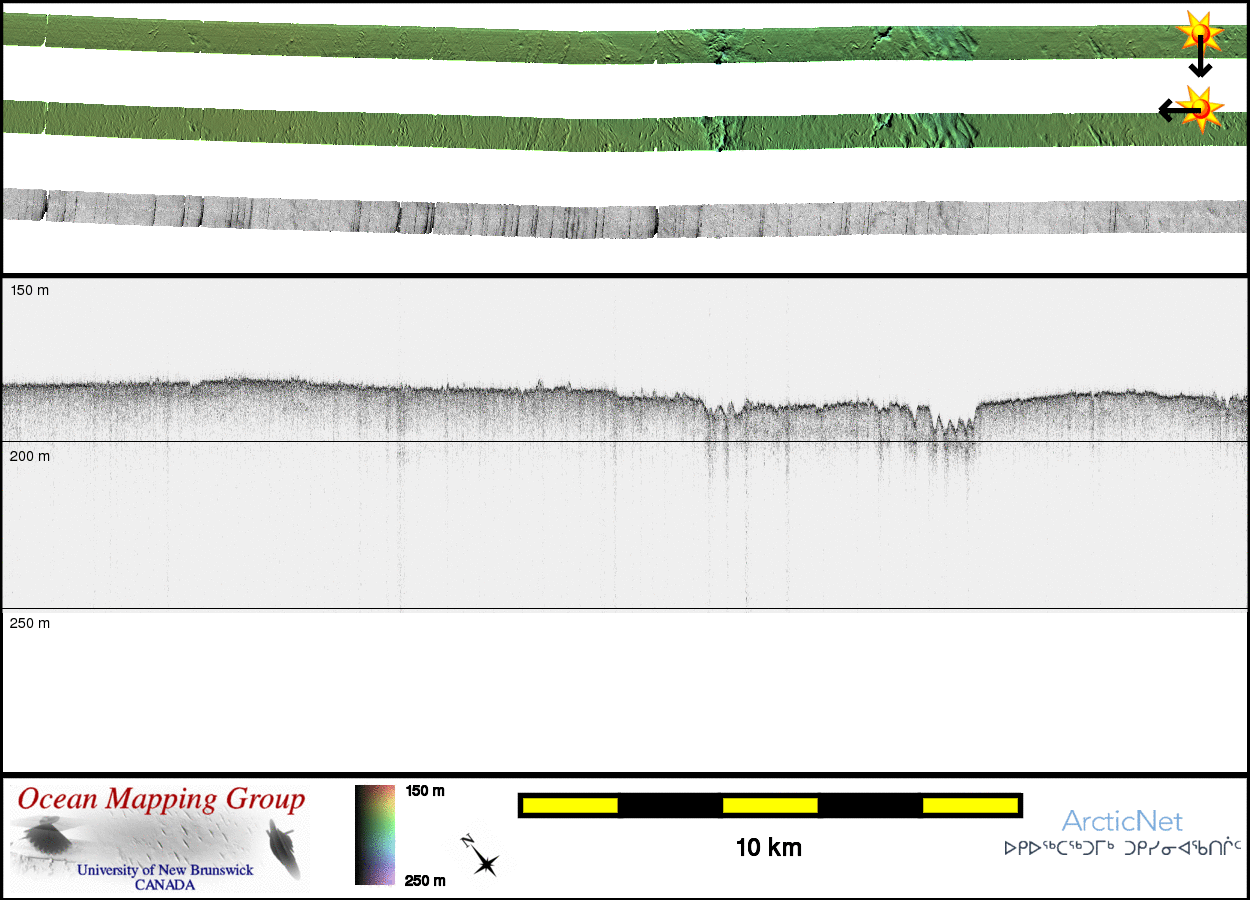The height and width of the screenshot is (900, 1250).
Task: Click the rightmost yellow segment of scale bar
Action: coord(969,805)
